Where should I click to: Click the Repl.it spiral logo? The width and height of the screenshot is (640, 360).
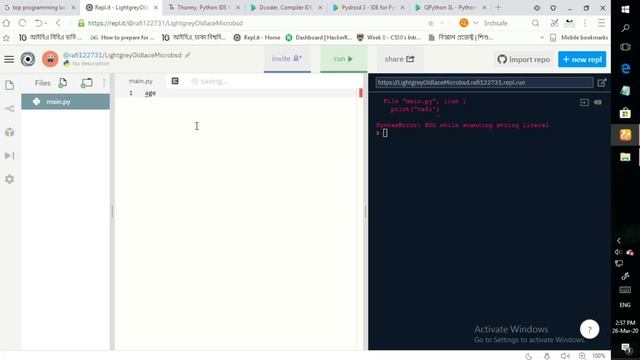click(28, 60)
